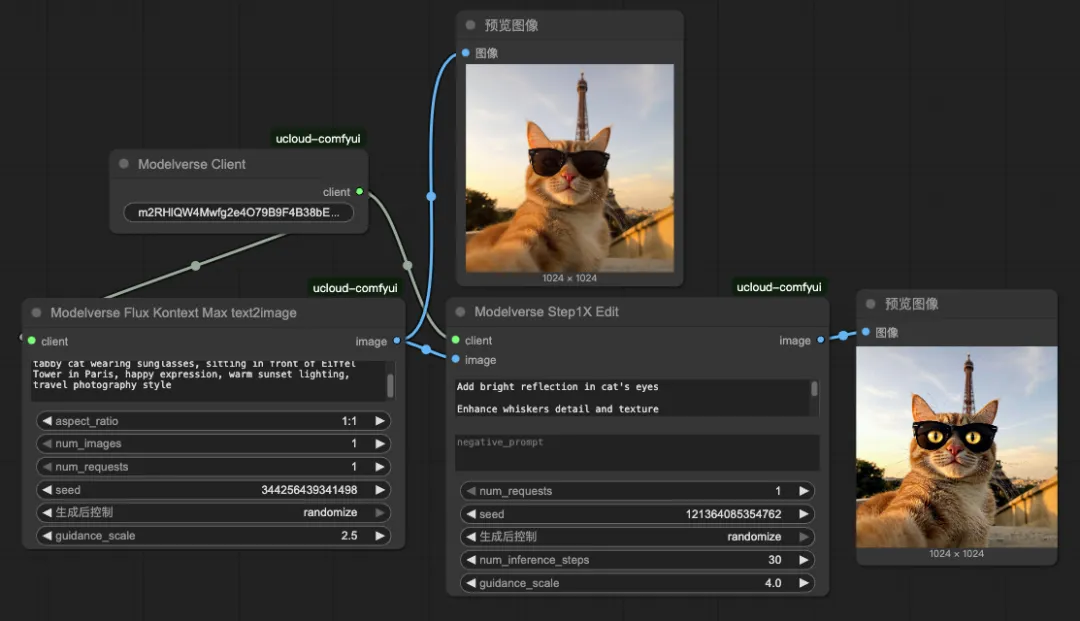
Task: Increase aspect_ratio with the right arrow
Action: pos(380,421)
